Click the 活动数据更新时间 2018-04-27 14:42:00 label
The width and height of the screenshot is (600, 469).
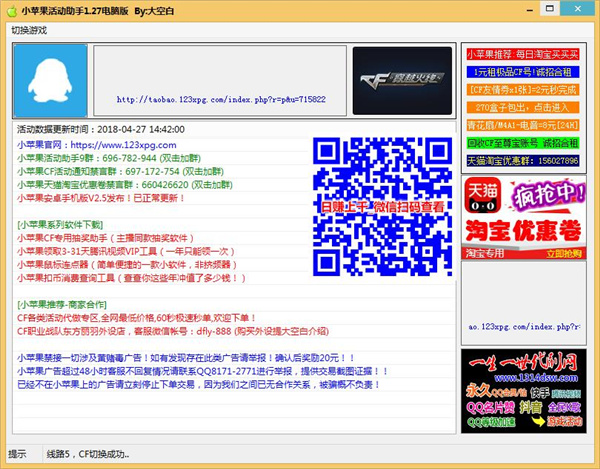(x=101, y=129)
